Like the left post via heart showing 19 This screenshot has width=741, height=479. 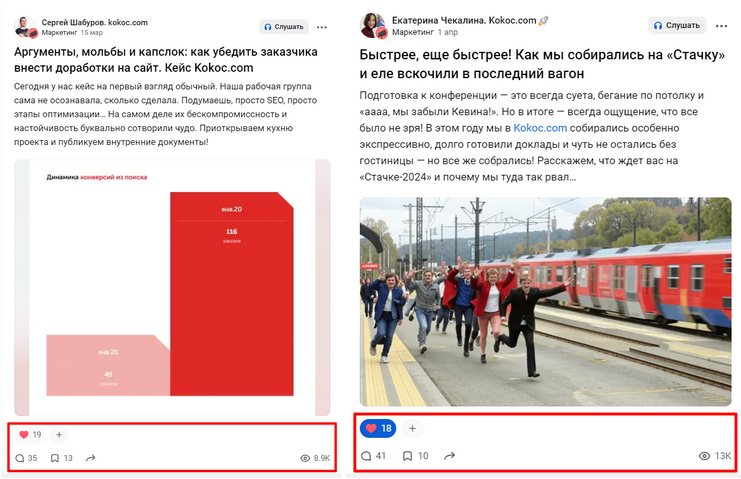point(30,435)
